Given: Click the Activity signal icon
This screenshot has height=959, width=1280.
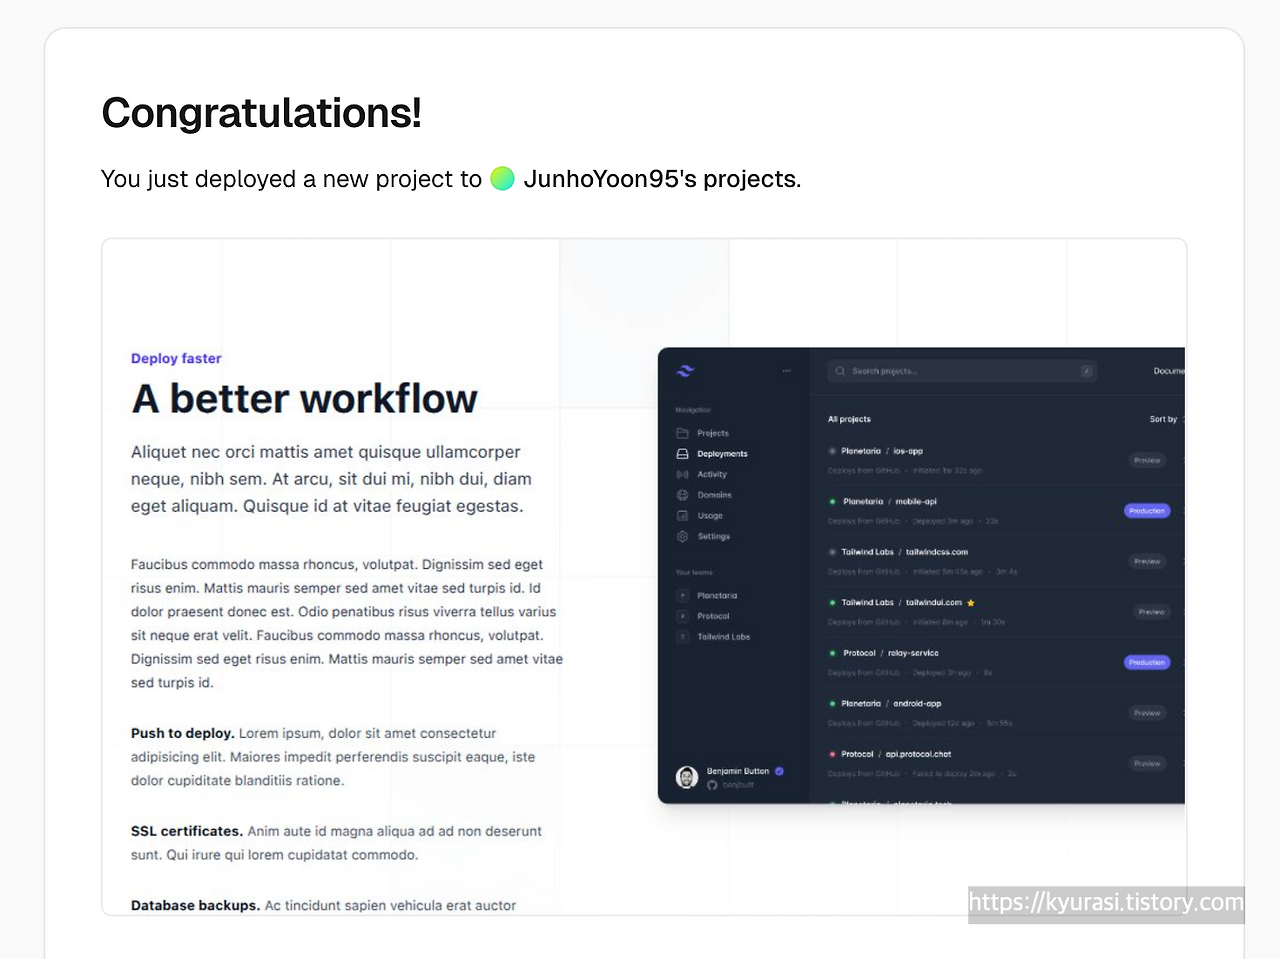Looking at the screenshot, I should 682,474.
